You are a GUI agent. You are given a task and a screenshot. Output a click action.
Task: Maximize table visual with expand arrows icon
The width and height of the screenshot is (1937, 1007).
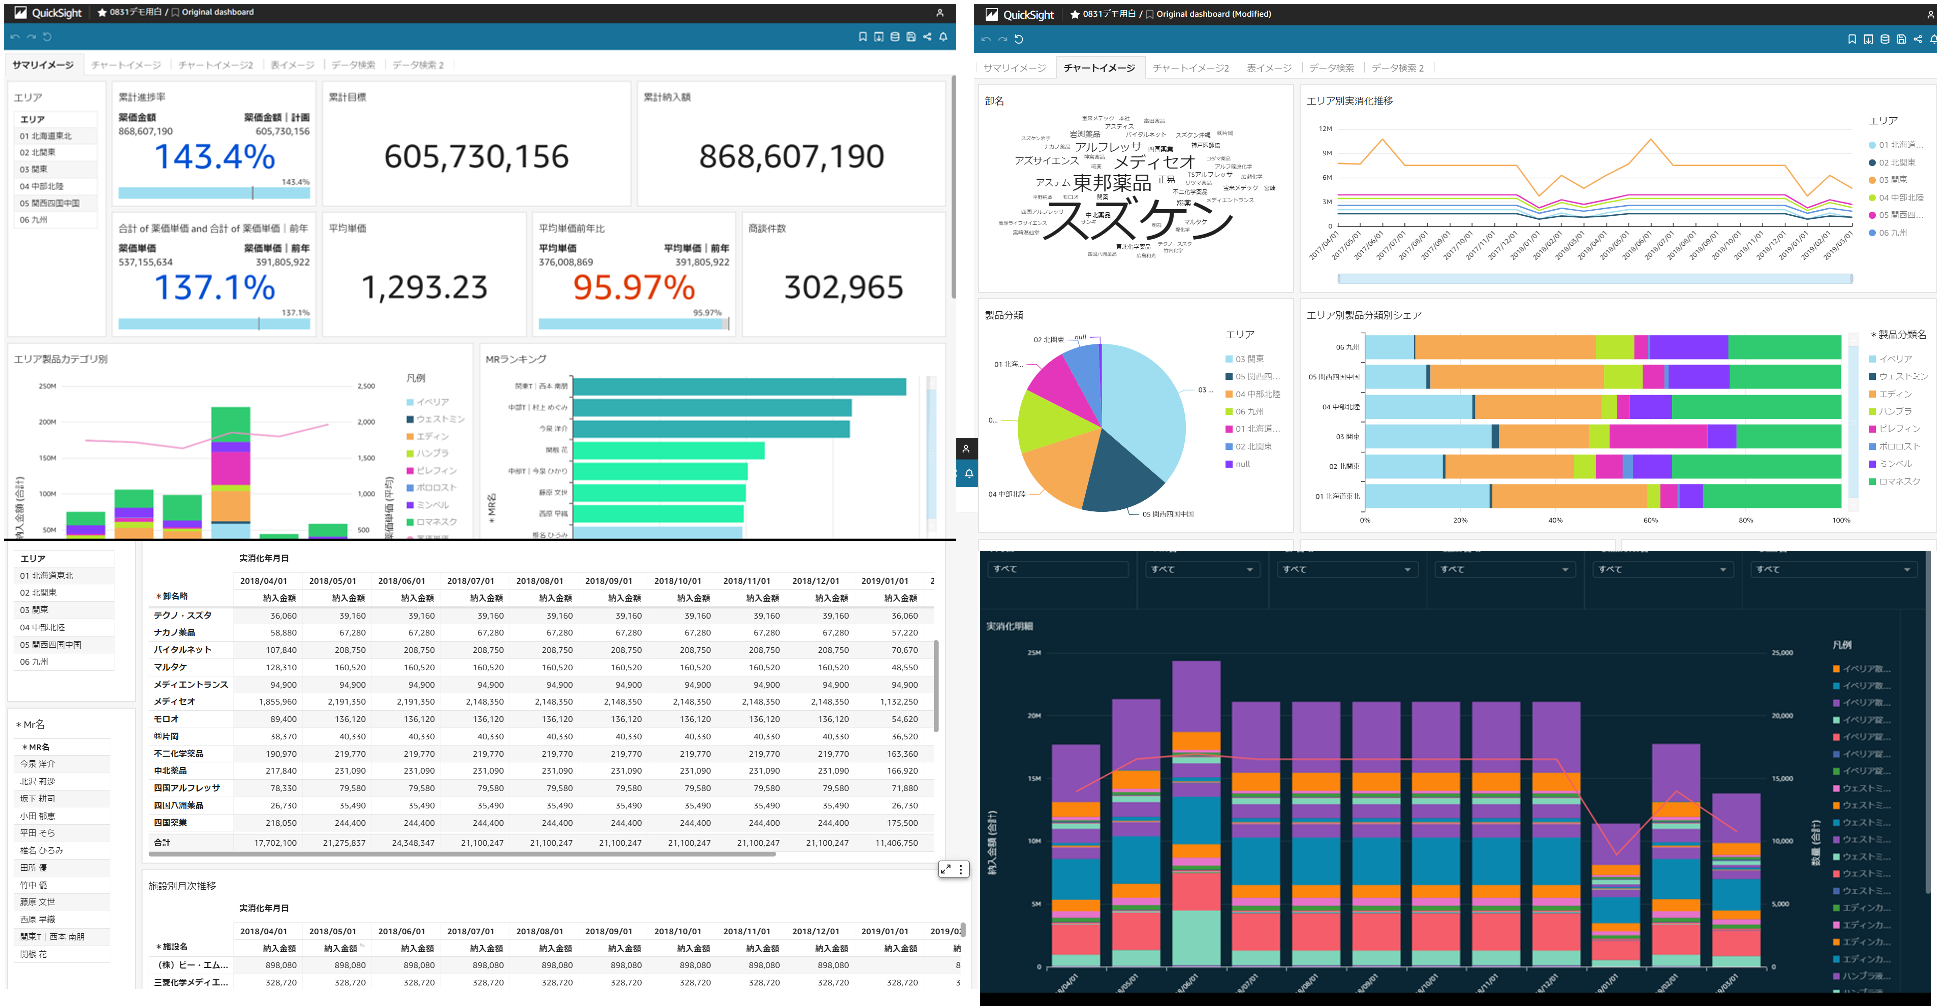946,869
